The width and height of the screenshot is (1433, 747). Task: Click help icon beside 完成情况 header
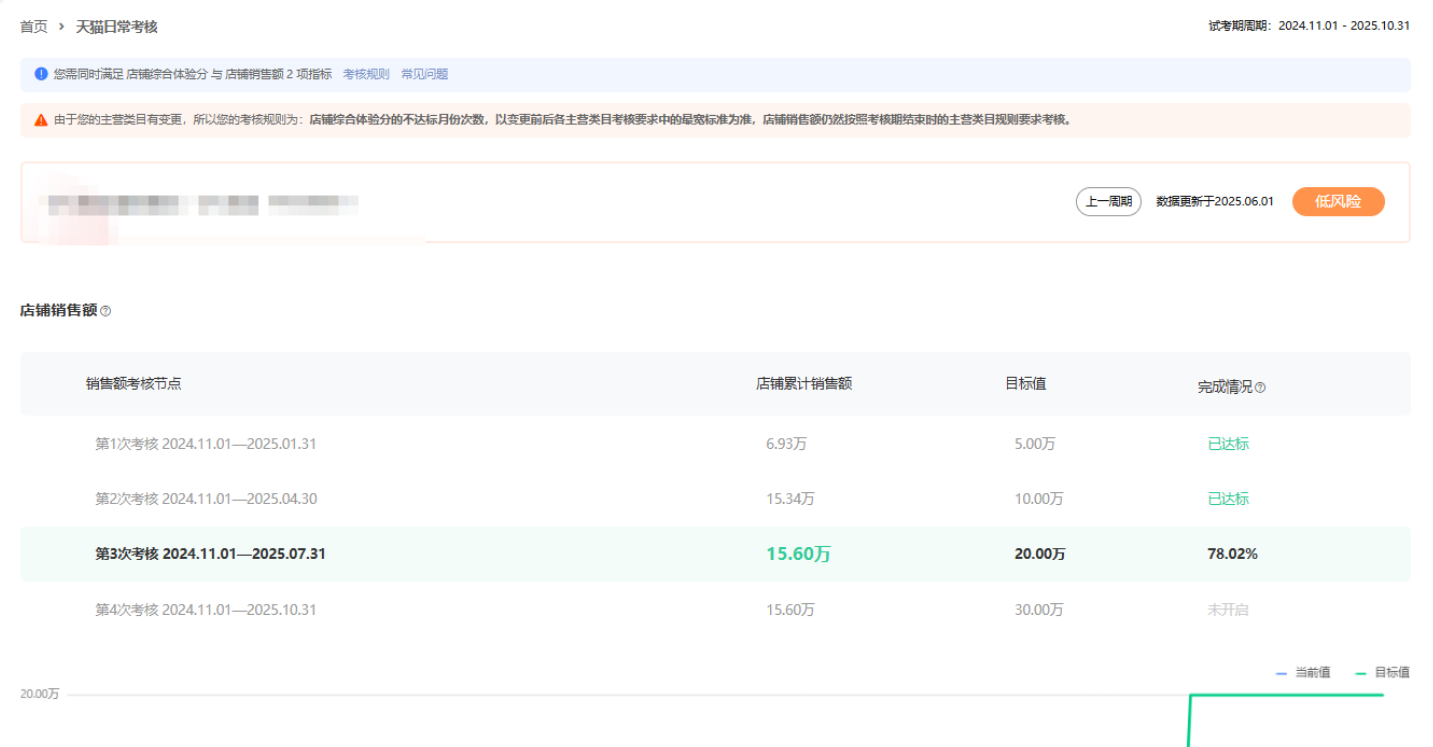coord(1260,388)
